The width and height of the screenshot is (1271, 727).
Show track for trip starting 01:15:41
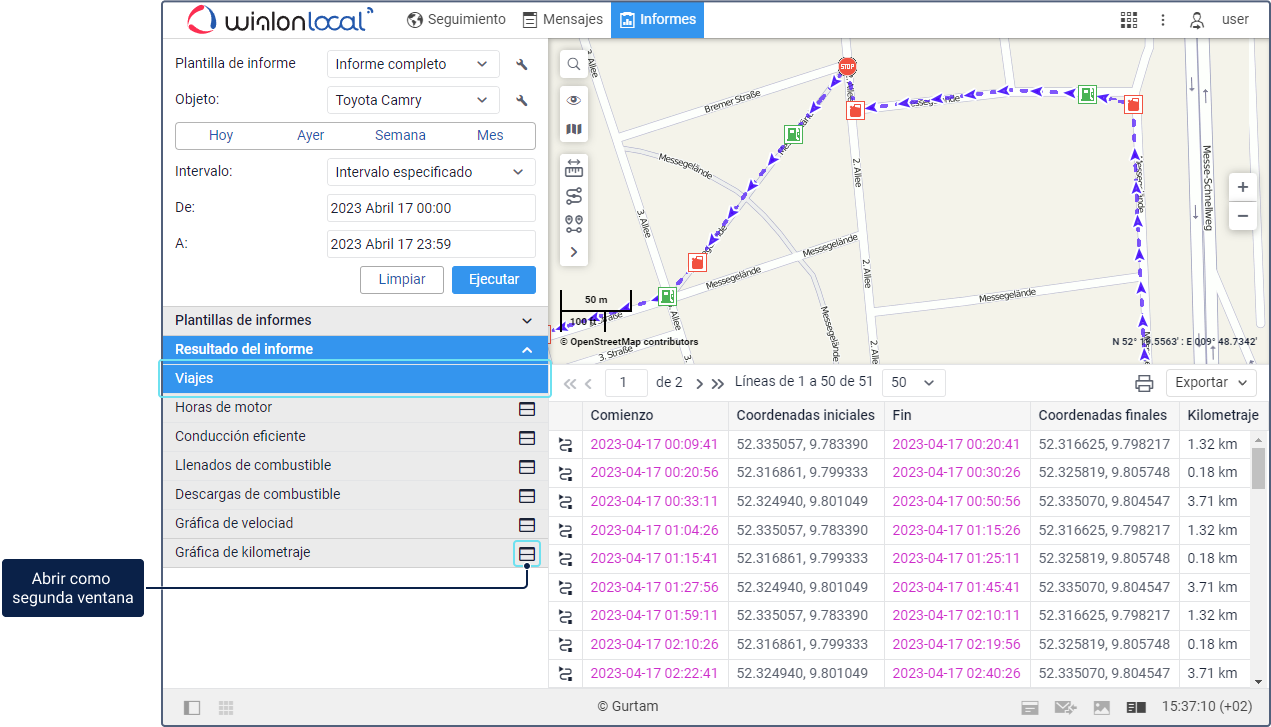pos(566,559)
